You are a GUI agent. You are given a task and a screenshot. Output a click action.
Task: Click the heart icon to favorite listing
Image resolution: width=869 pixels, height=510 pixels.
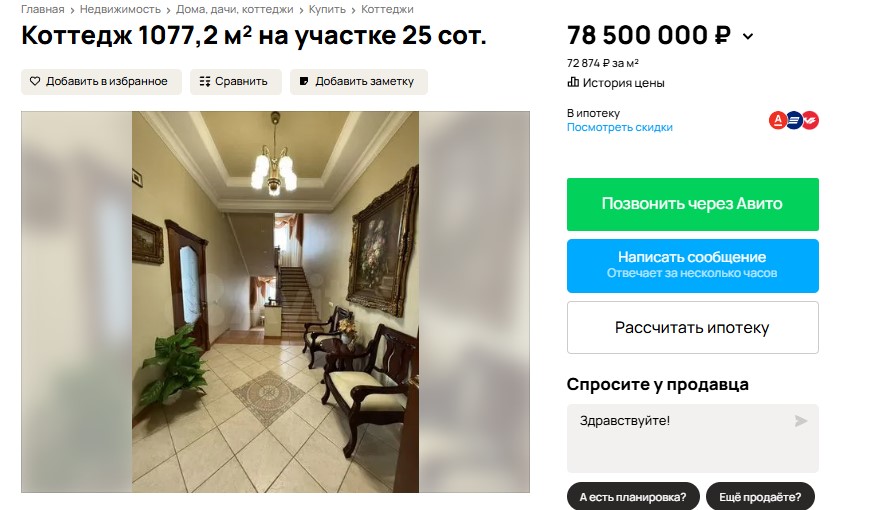[35, 81]
